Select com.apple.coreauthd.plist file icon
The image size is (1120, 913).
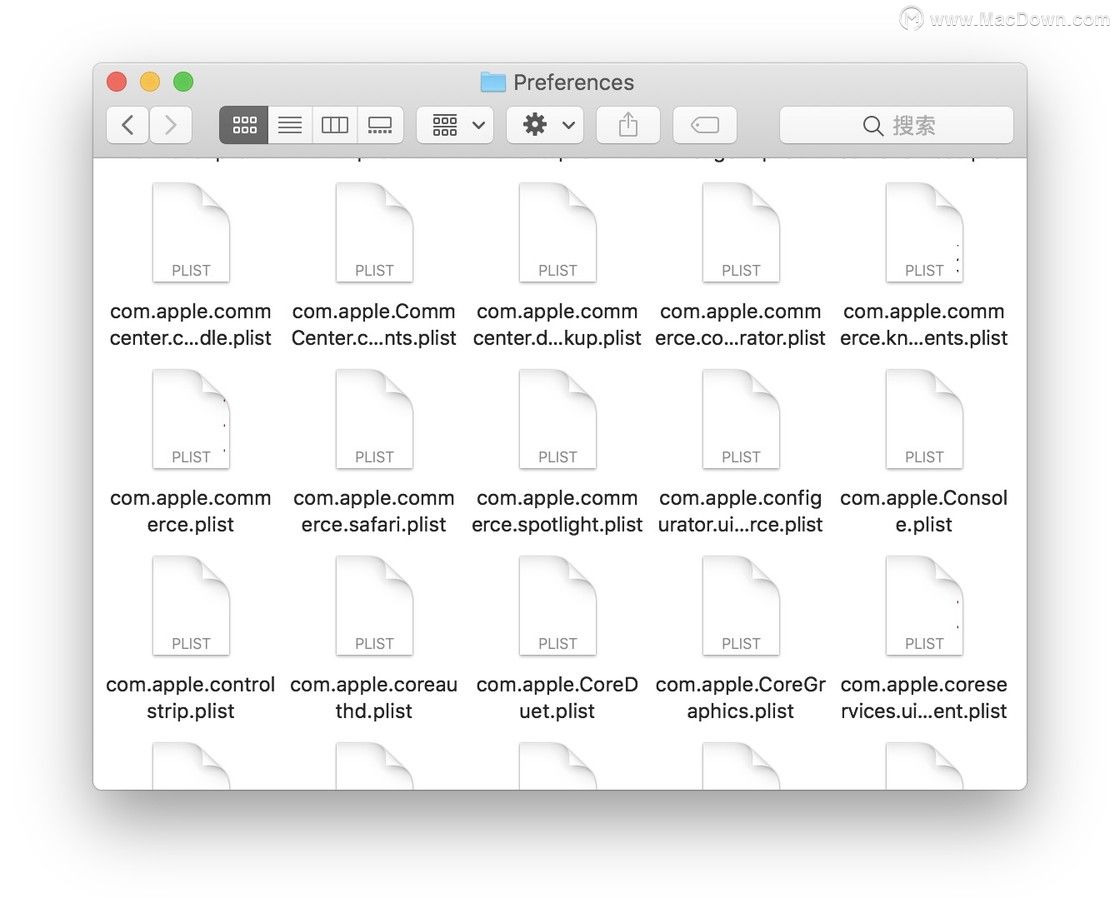click(x=374, y=605)
